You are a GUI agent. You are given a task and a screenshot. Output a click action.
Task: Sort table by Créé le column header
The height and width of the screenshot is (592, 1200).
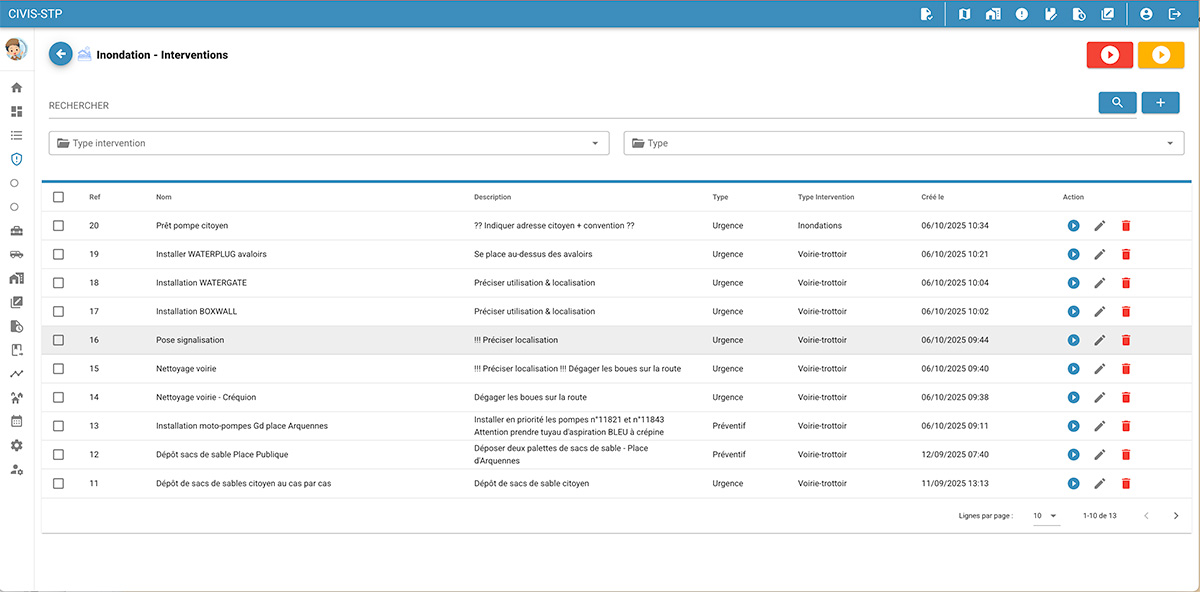[x=932, y=197]
